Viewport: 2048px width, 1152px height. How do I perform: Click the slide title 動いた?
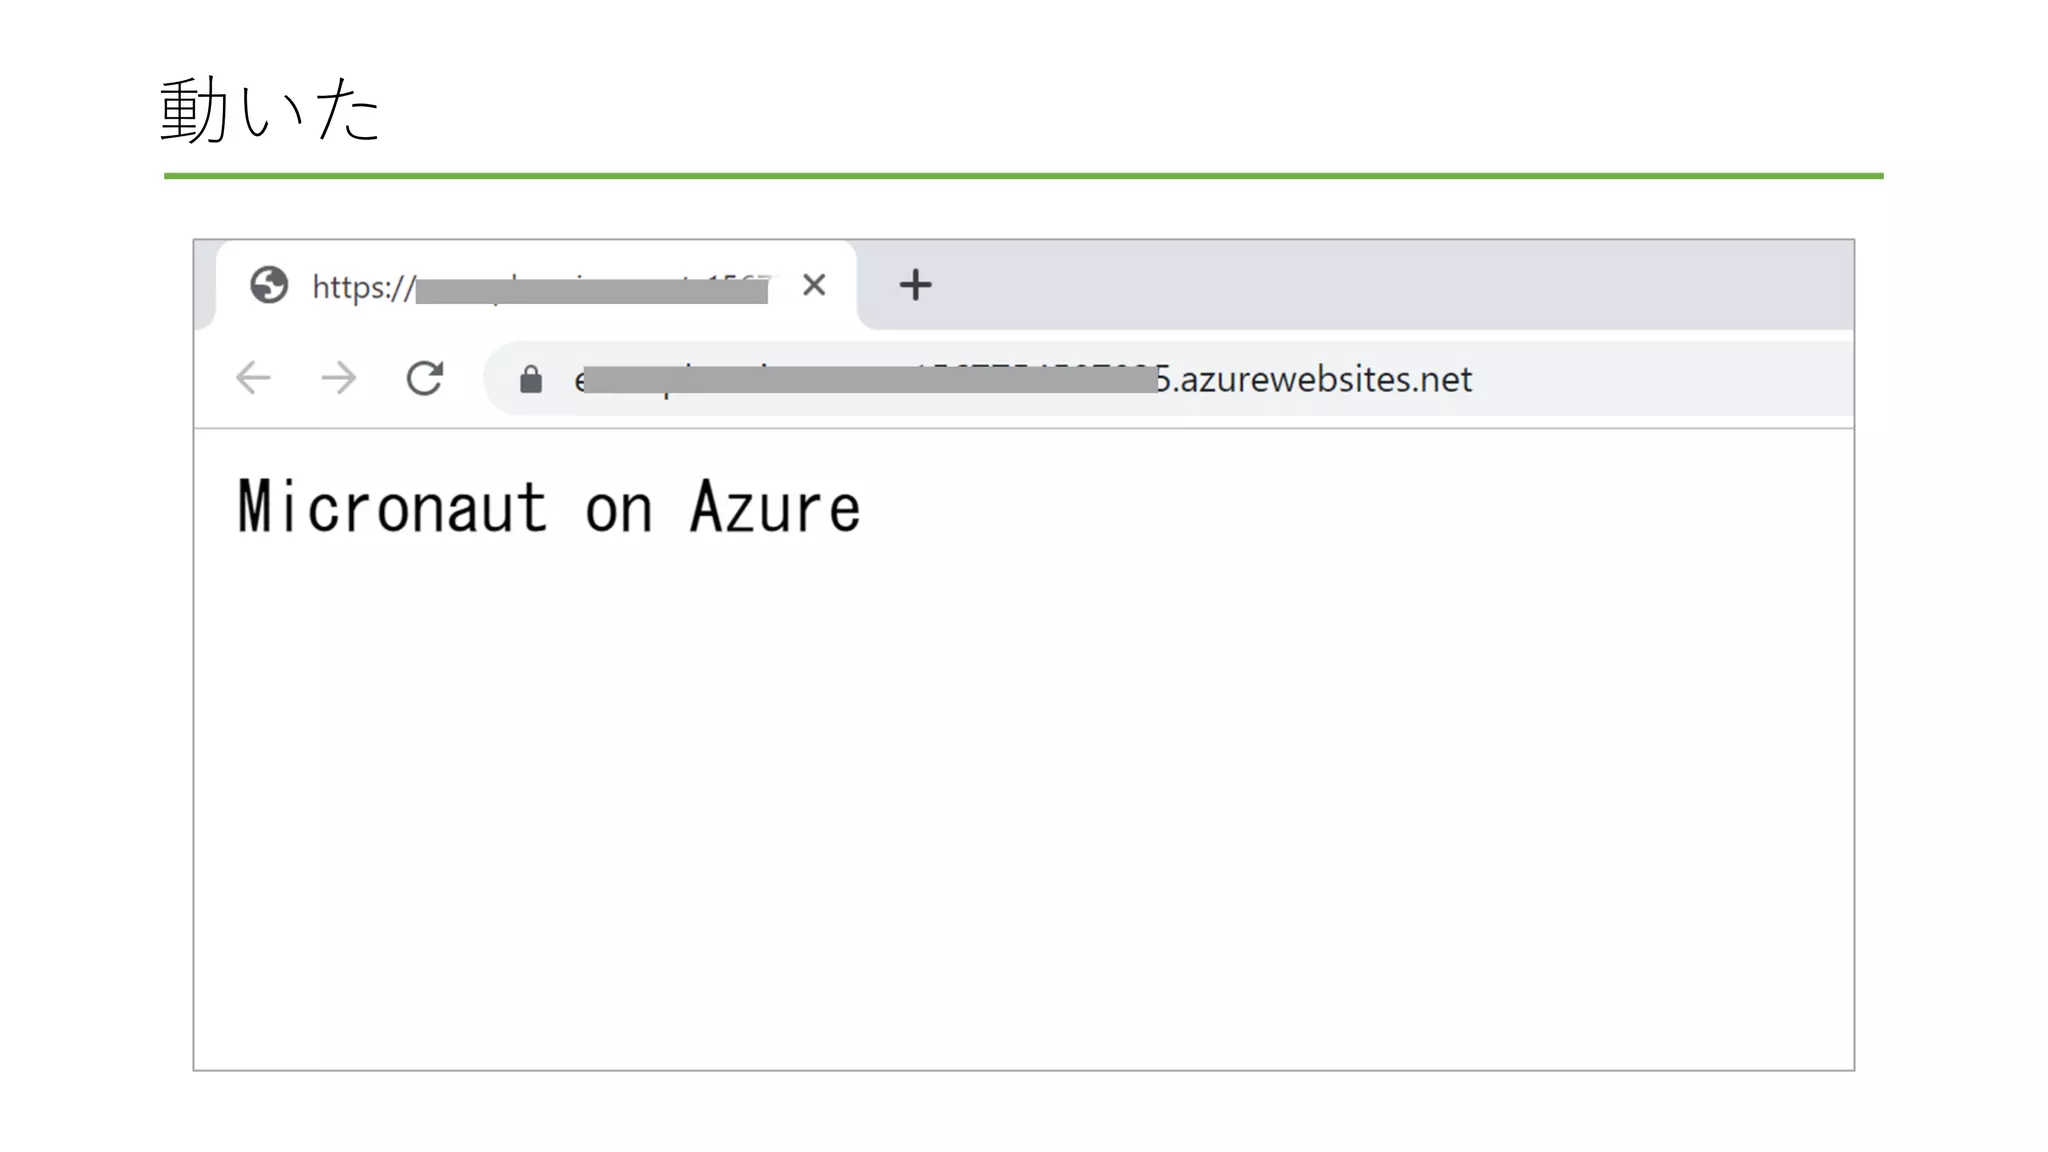(x=270, y=110)
